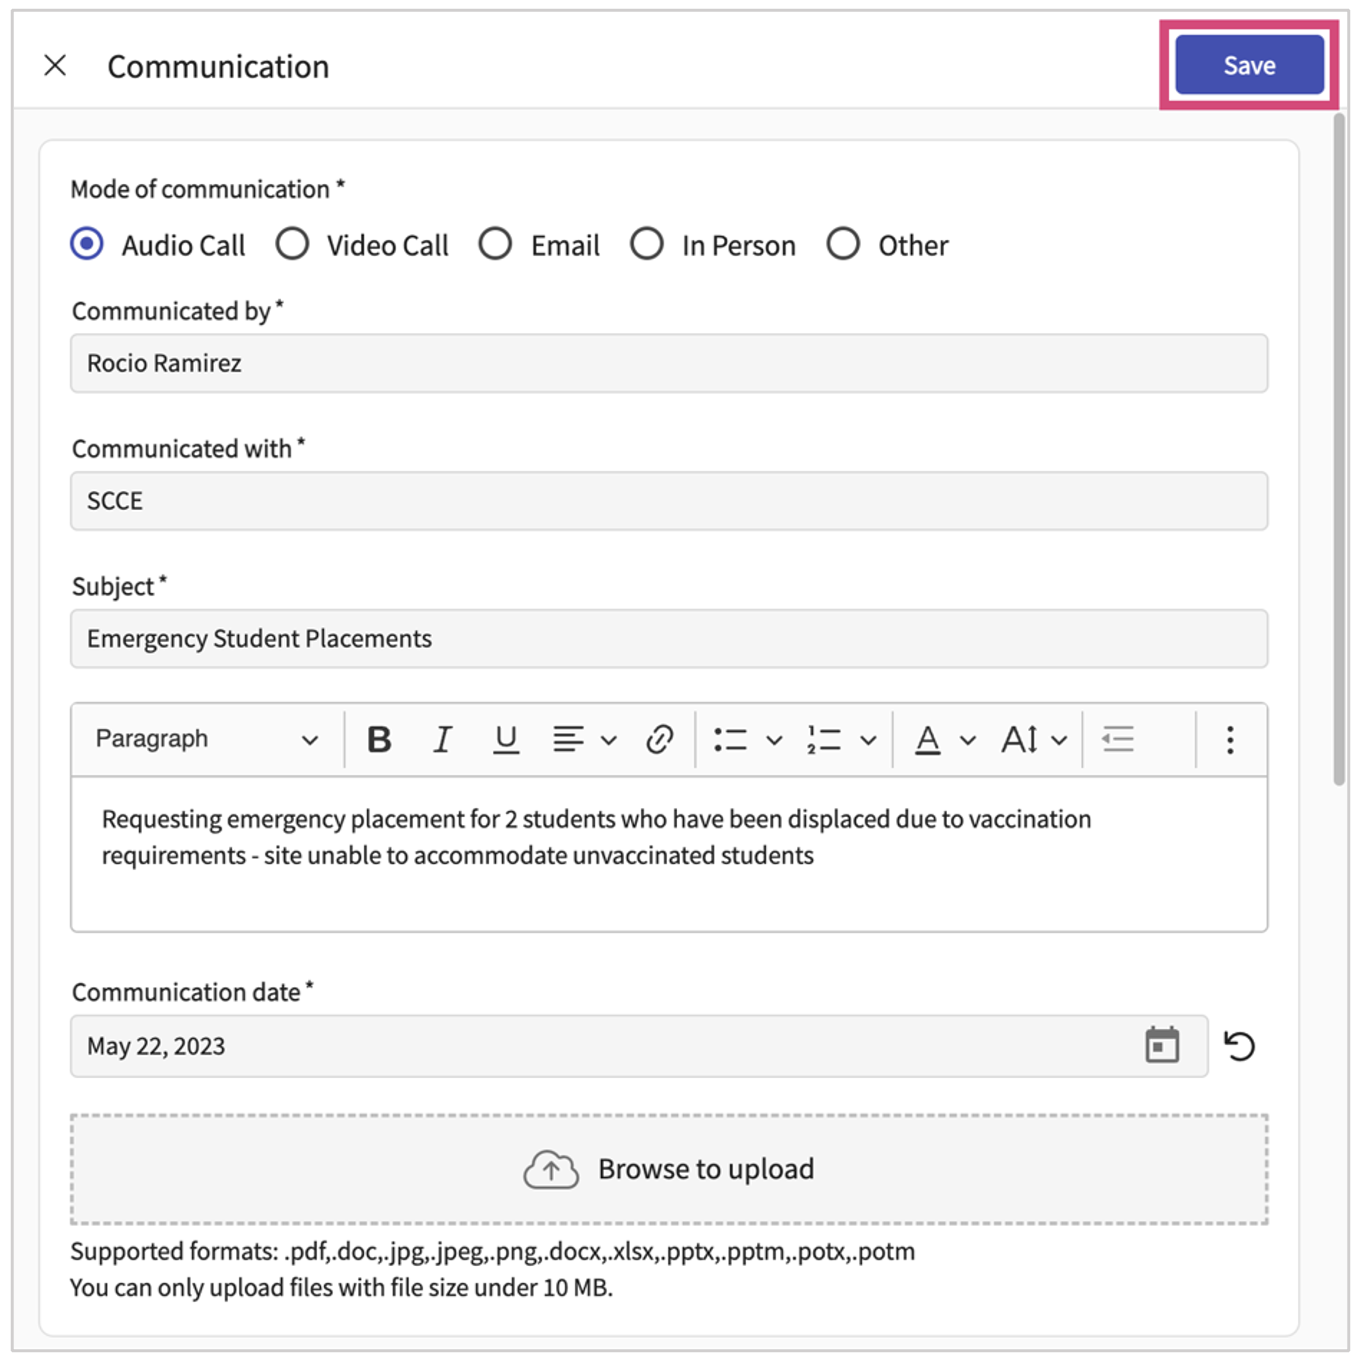Click the decrease indent icon

1117,740
